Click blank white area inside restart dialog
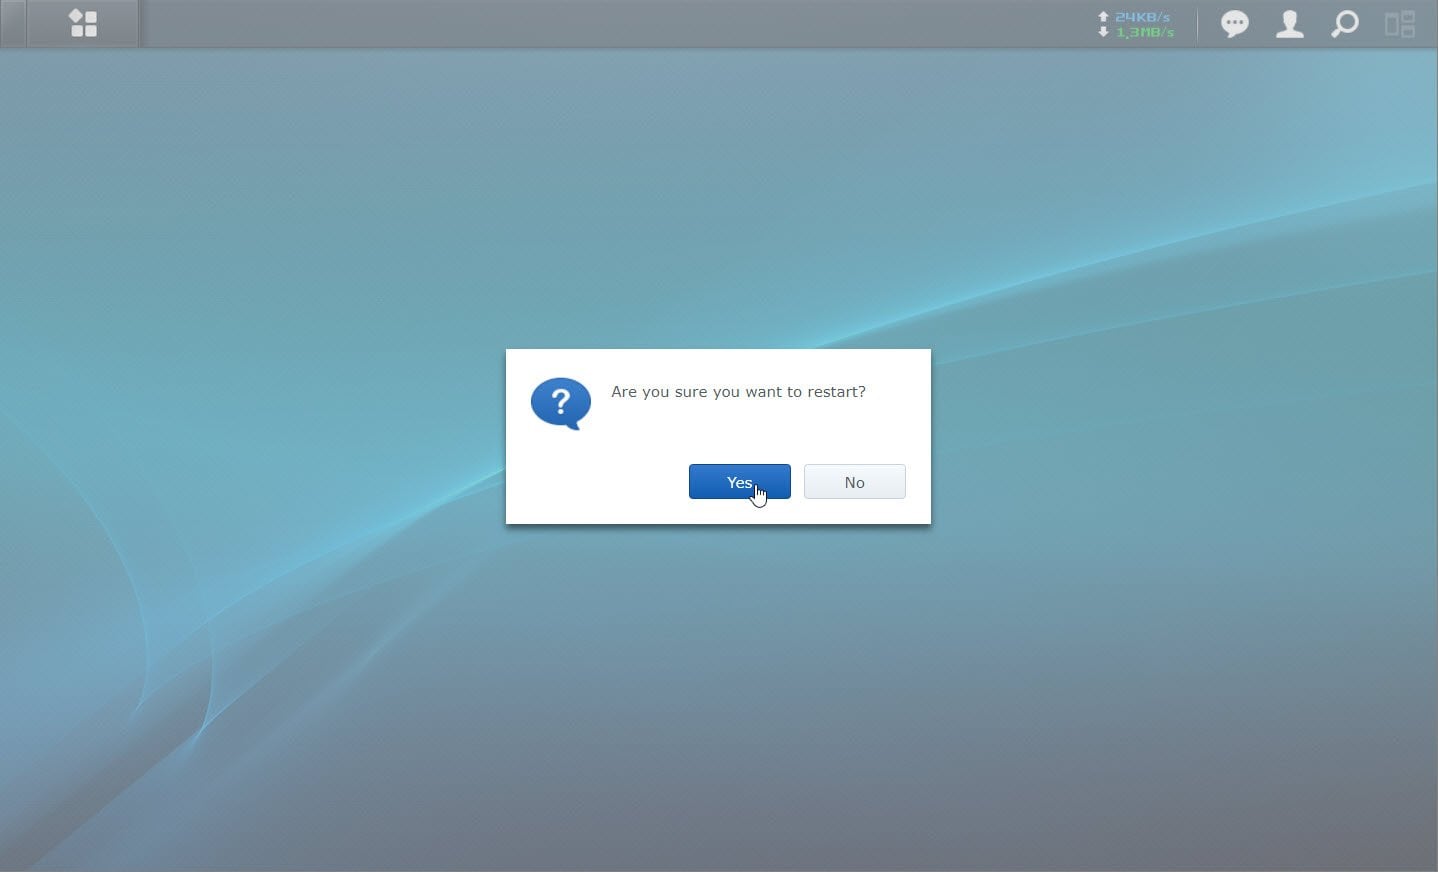 600,480
